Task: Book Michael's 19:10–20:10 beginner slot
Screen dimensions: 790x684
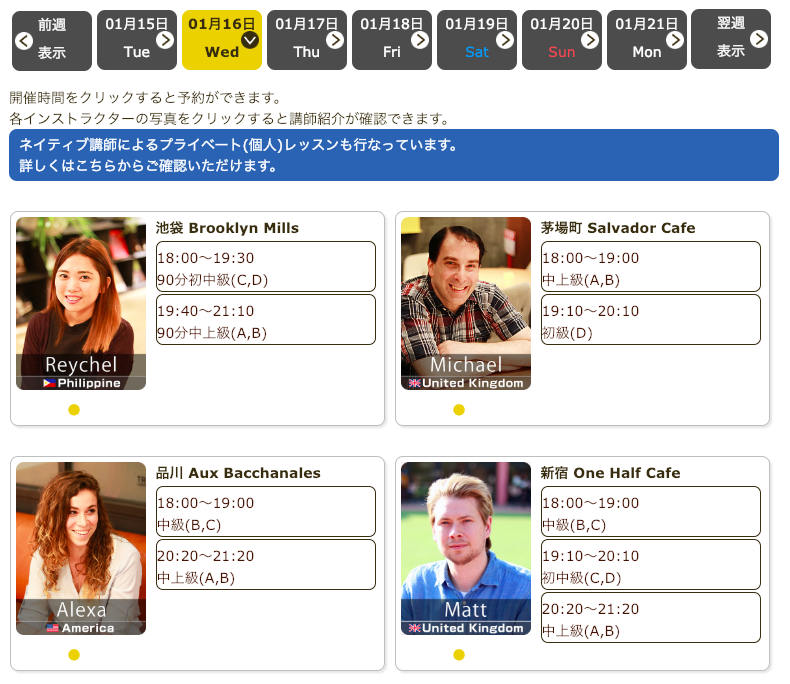Action: (651, 320)
